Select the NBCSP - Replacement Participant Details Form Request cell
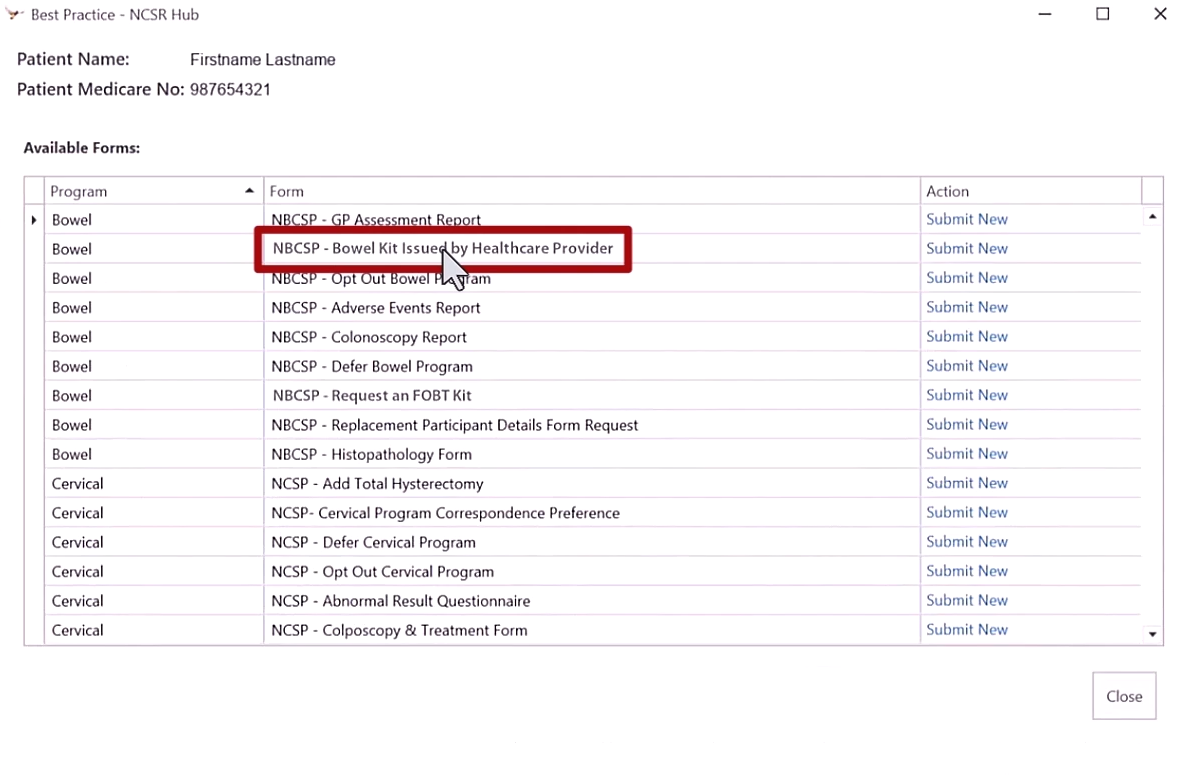Viewport: 1185px width, 781px height. pos(592,425)
